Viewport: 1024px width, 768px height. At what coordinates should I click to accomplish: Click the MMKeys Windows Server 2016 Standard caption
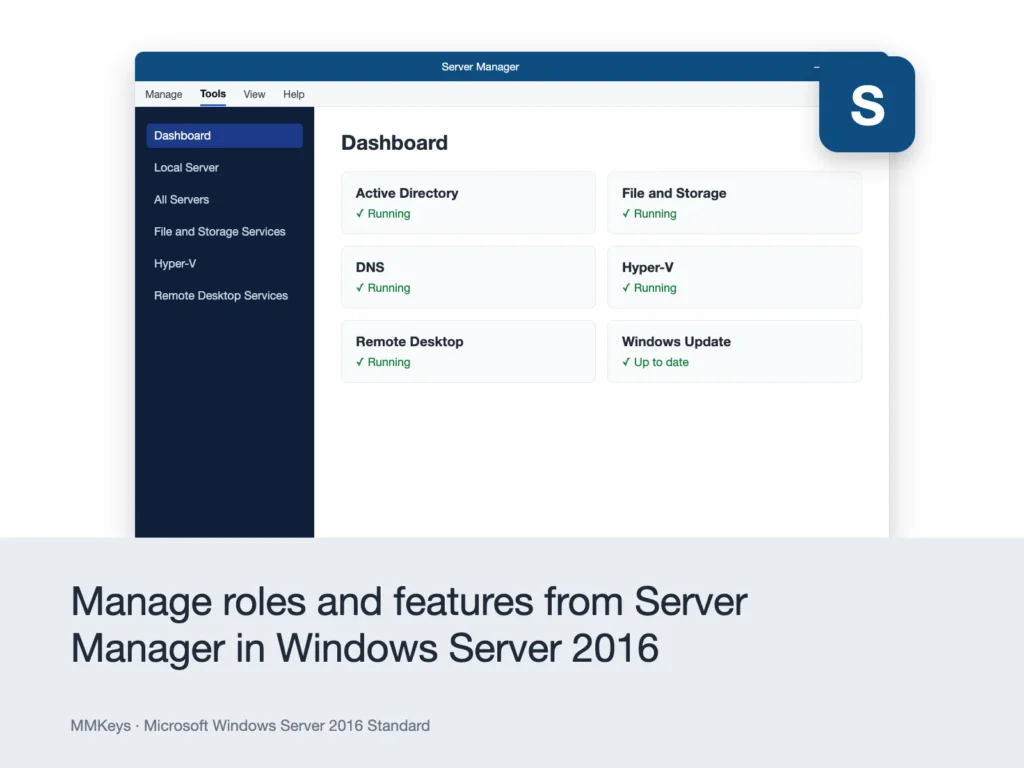point(250,726)
